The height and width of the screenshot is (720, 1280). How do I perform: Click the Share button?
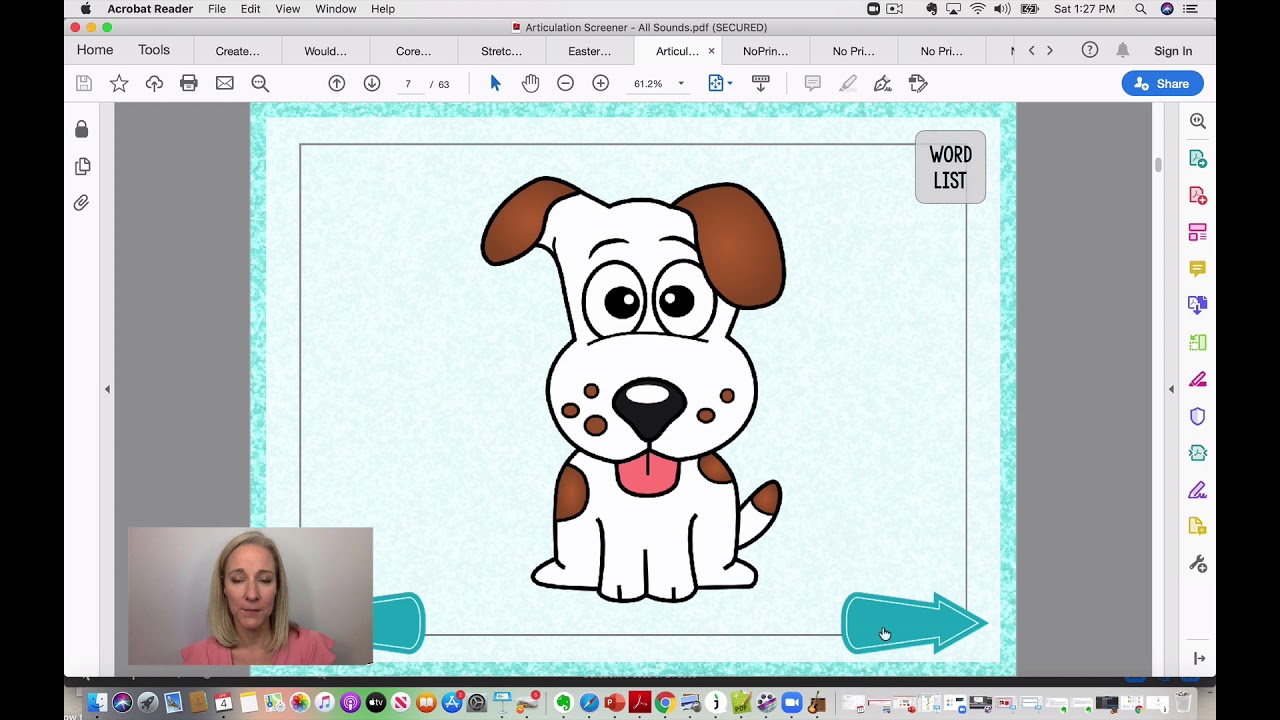(x=1162, y=84)
